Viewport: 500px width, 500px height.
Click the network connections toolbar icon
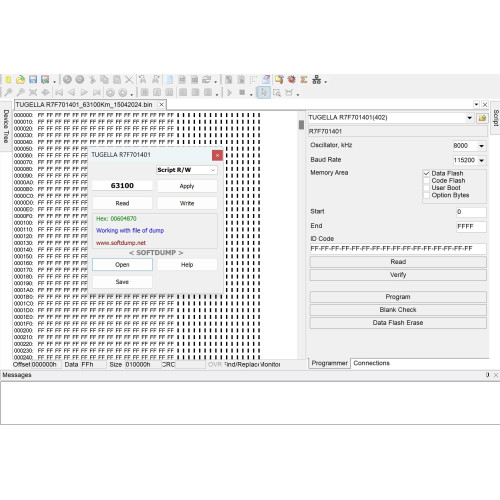[316, 79]
